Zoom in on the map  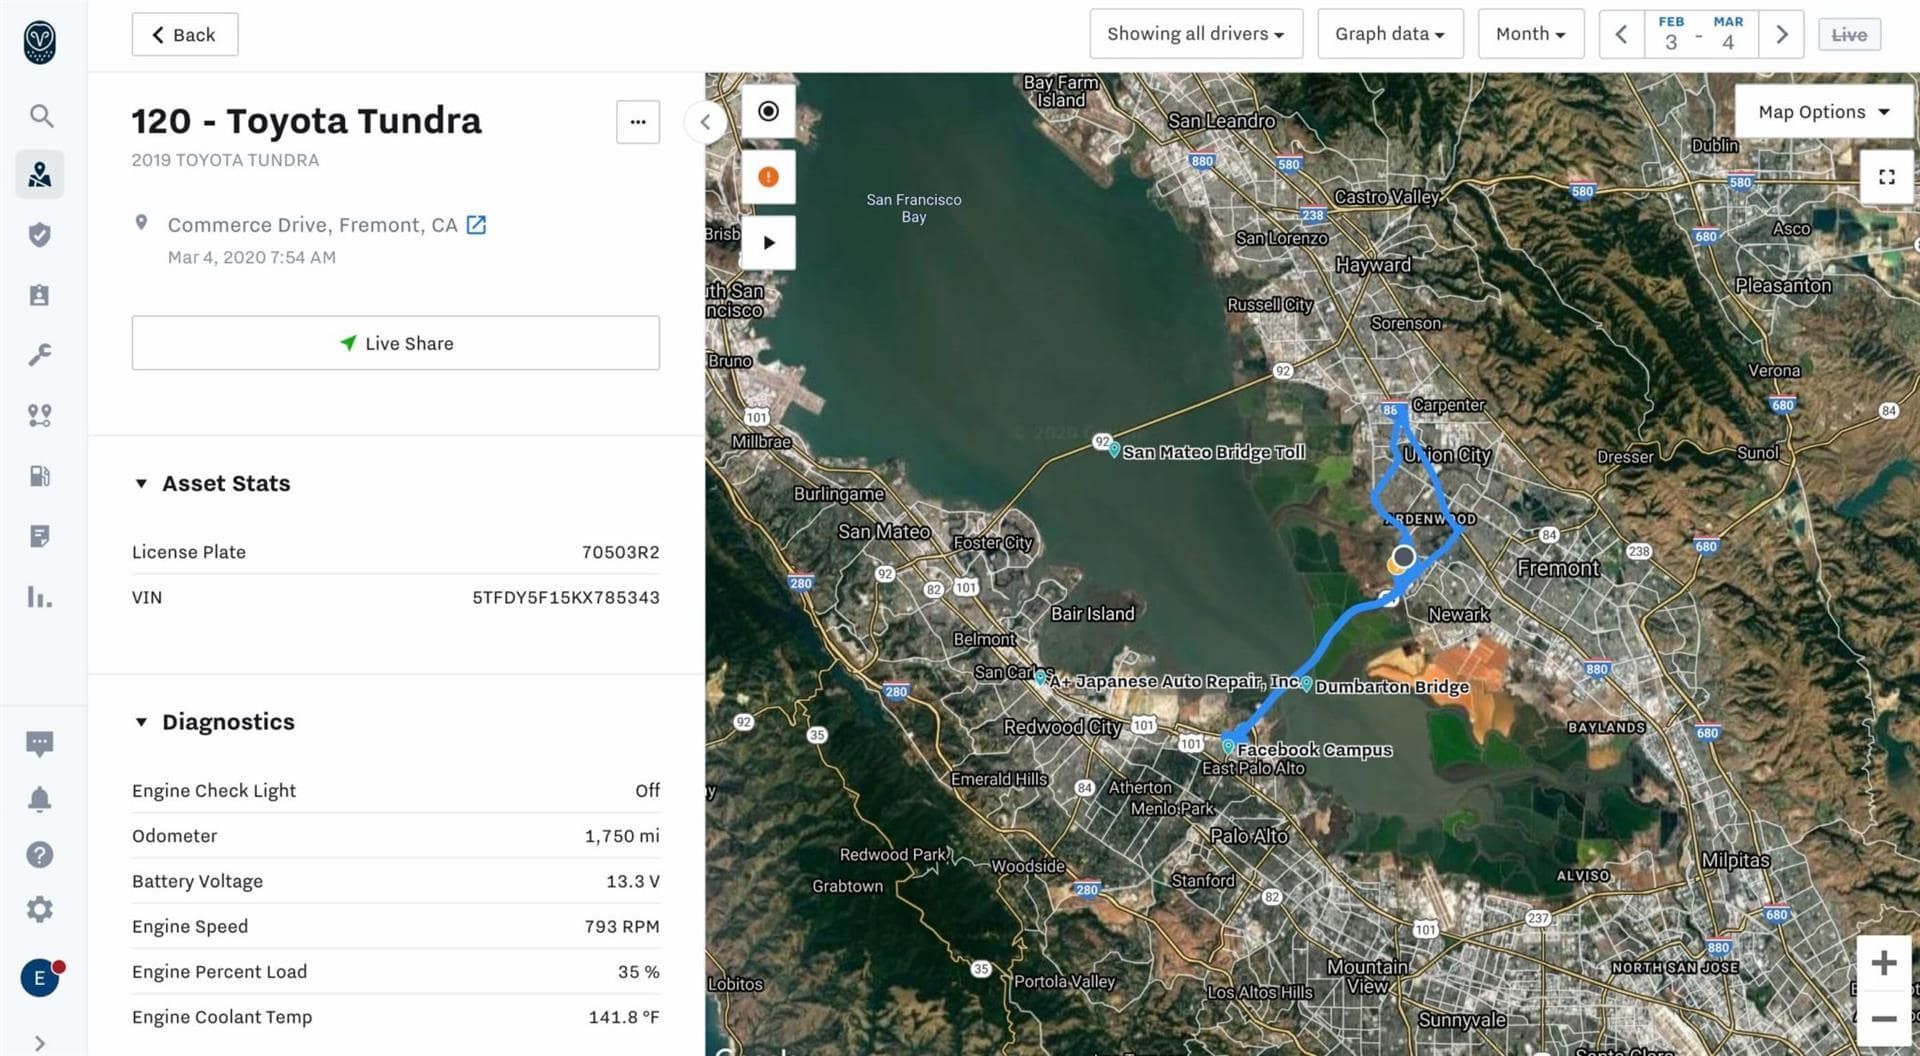[1884, 963]
